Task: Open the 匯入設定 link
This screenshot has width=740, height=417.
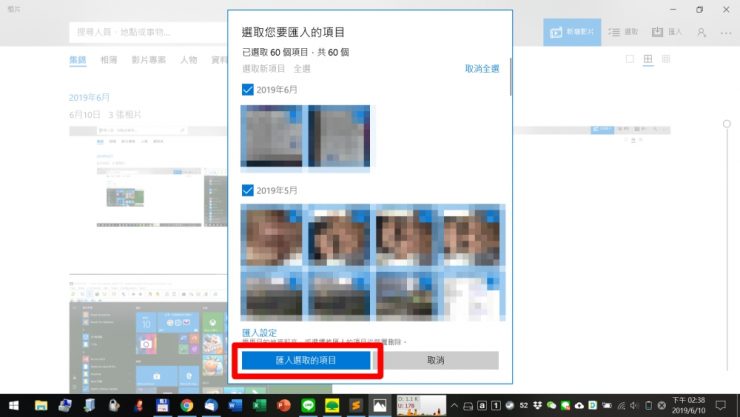Action: pos(259,332)
